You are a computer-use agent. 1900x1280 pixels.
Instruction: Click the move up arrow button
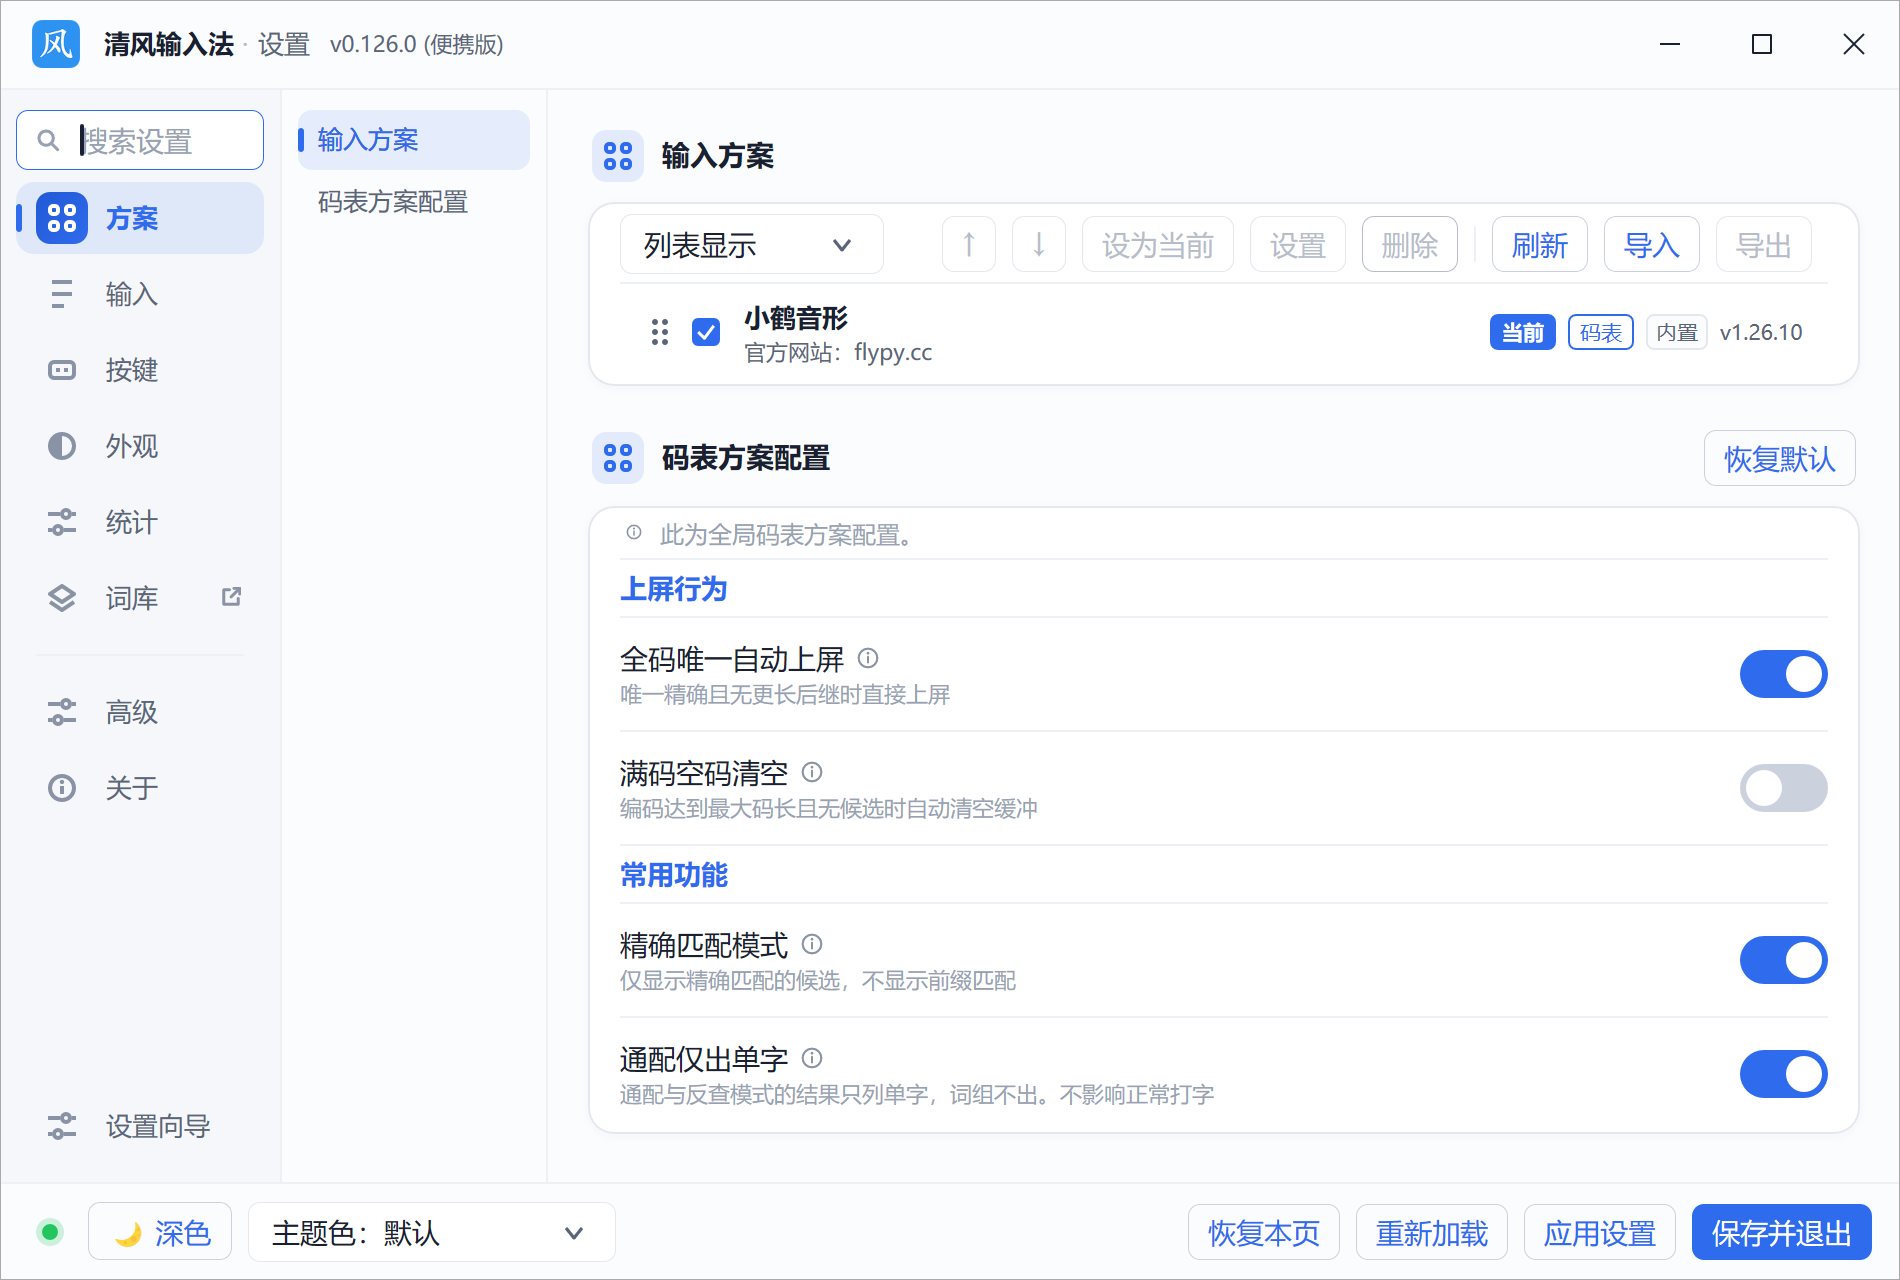point(969,245)
